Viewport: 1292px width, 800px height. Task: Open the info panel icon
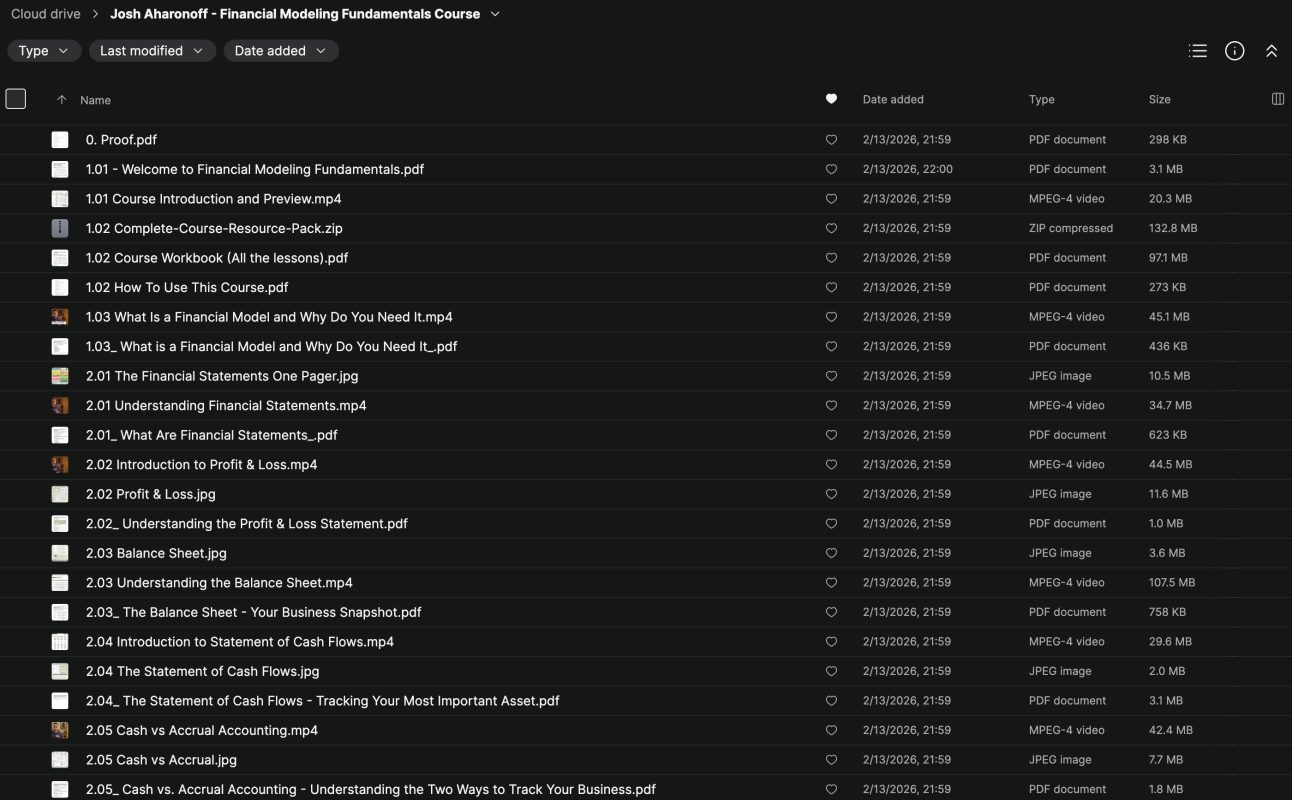click(x=1234, y=51)
